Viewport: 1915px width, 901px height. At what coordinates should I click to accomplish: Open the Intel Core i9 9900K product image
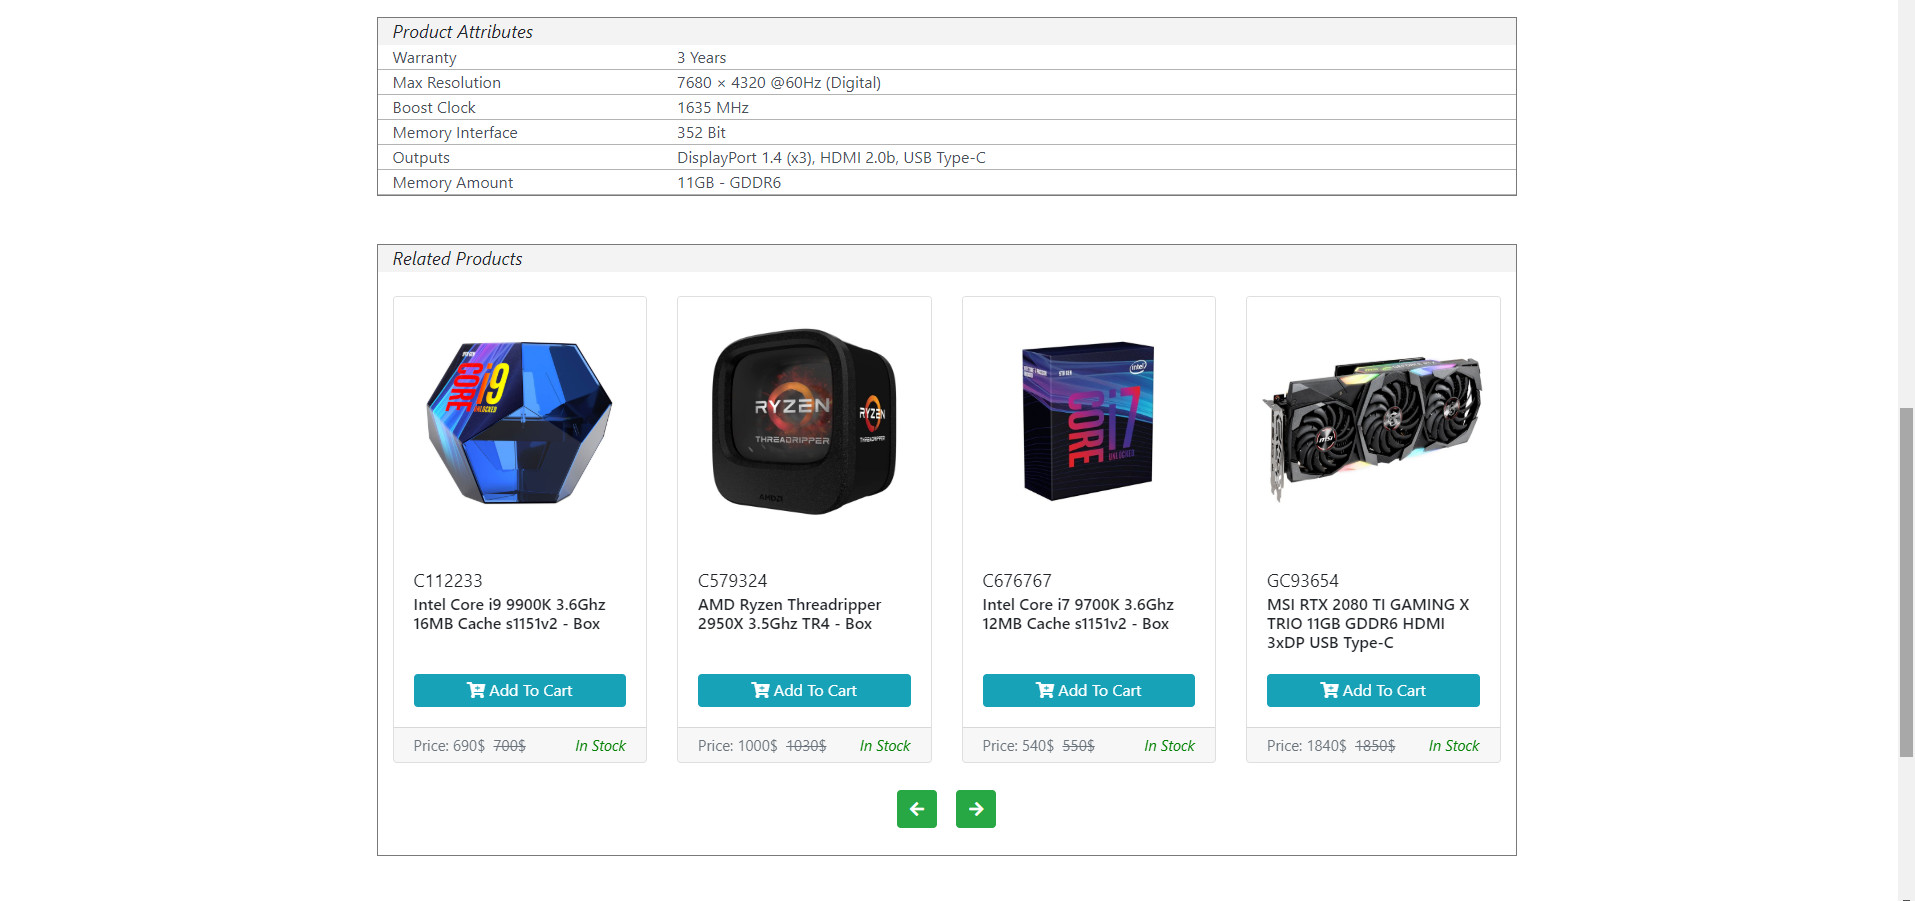pyautogui.click(x=520, y=422)
